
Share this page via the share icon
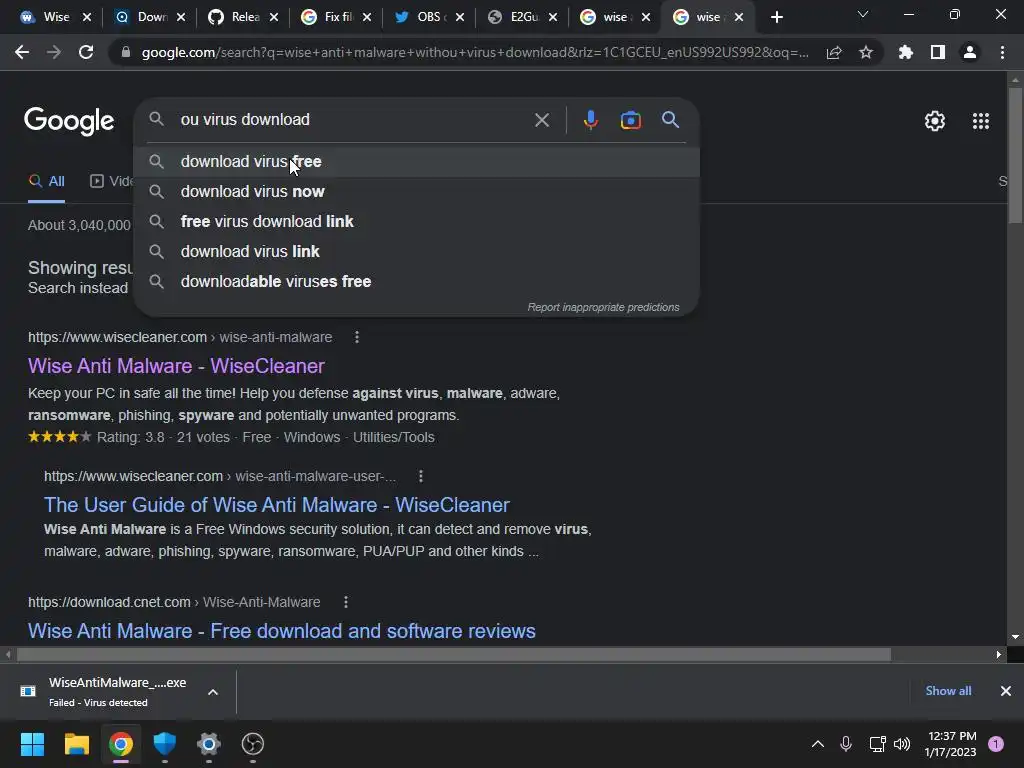[x=834, y=52]
